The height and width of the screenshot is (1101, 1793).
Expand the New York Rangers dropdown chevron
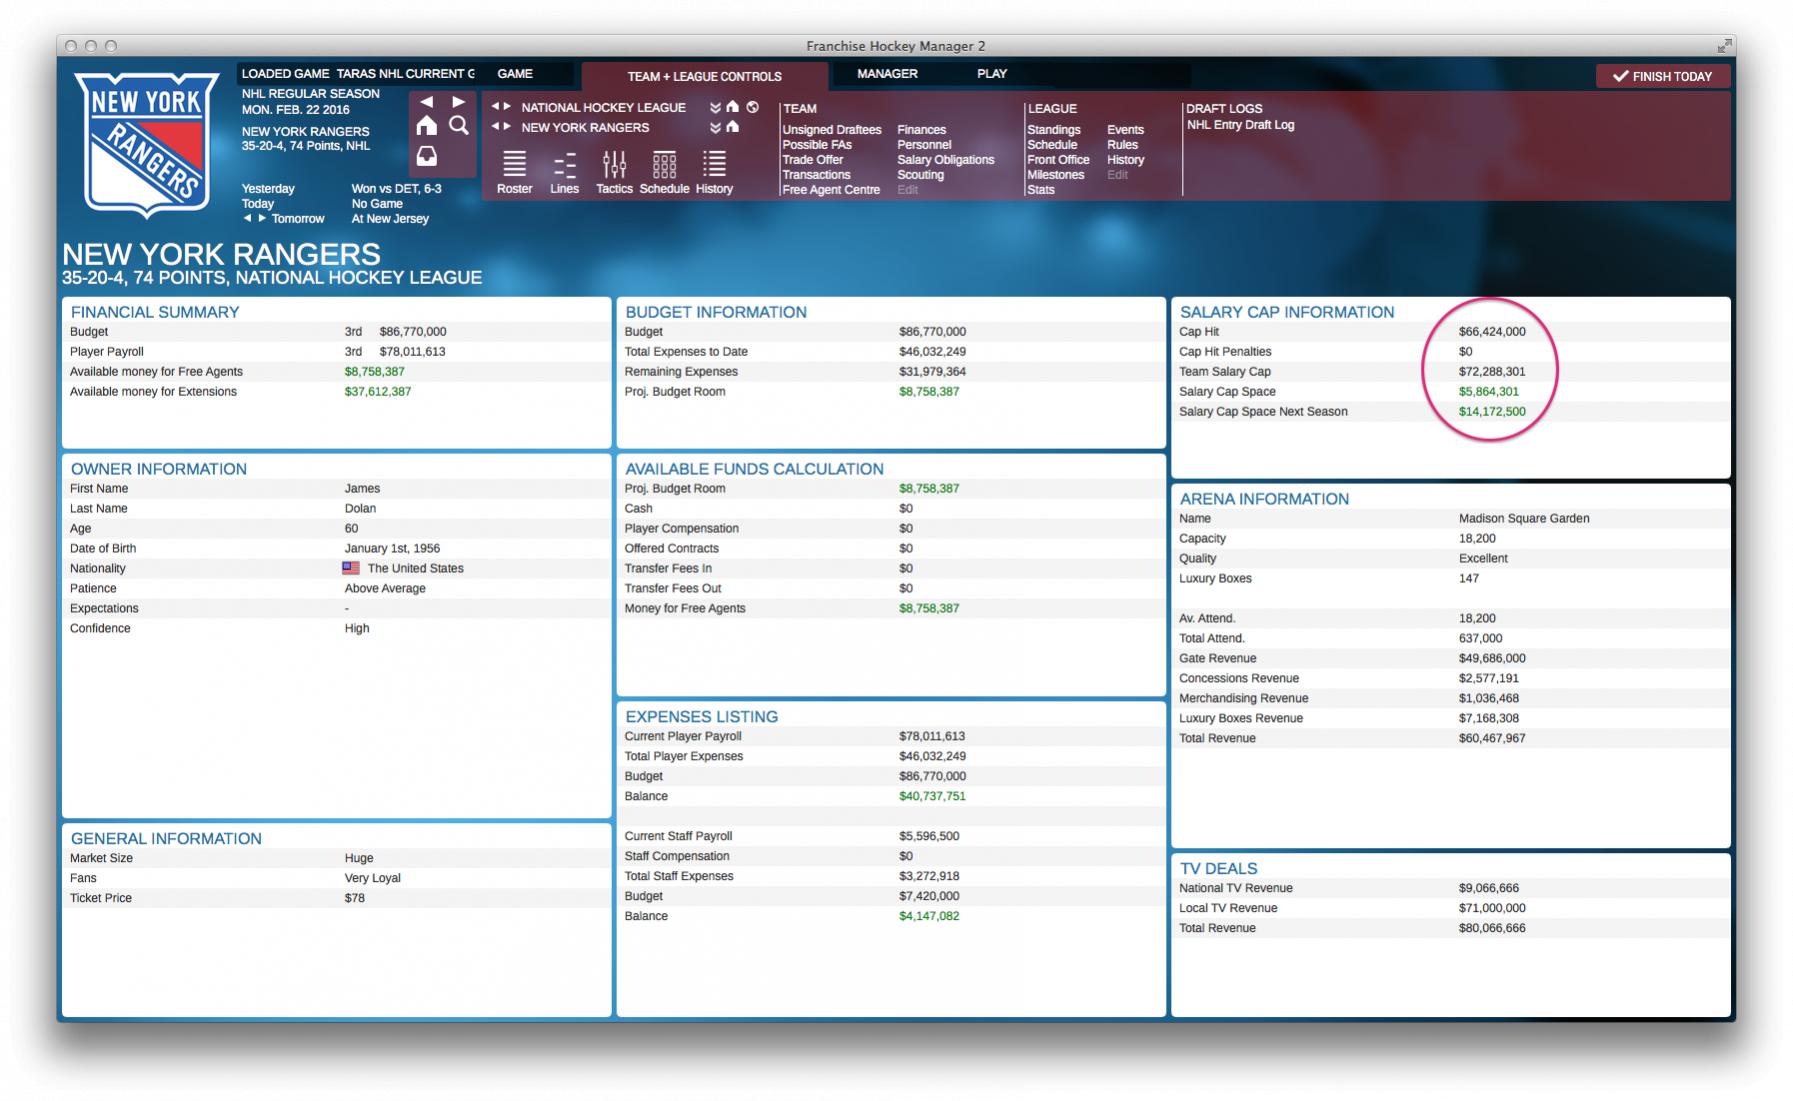pyautogui.click(x=715, y=128)
